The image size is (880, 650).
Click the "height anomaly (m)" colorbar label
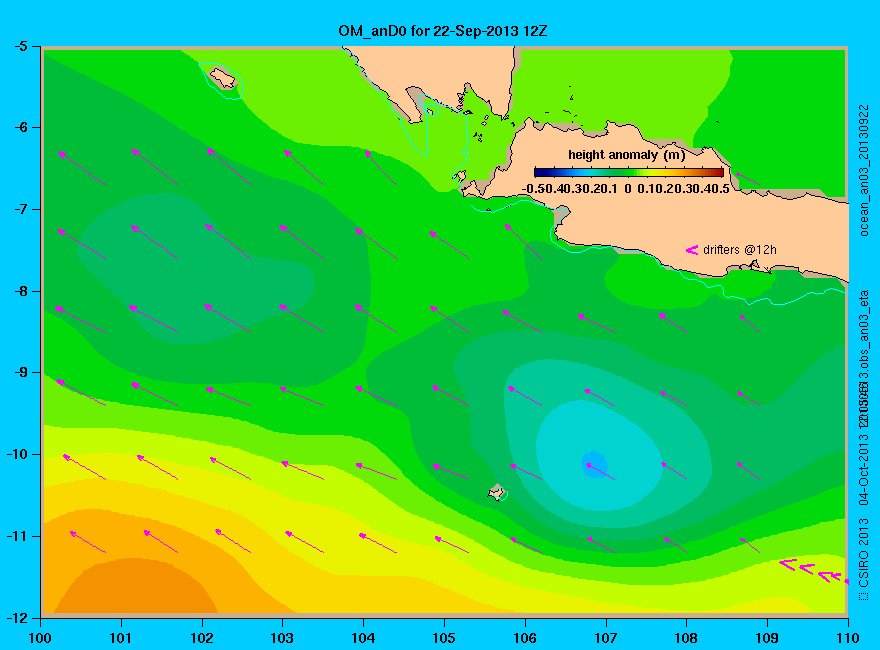tap(626, 155)
